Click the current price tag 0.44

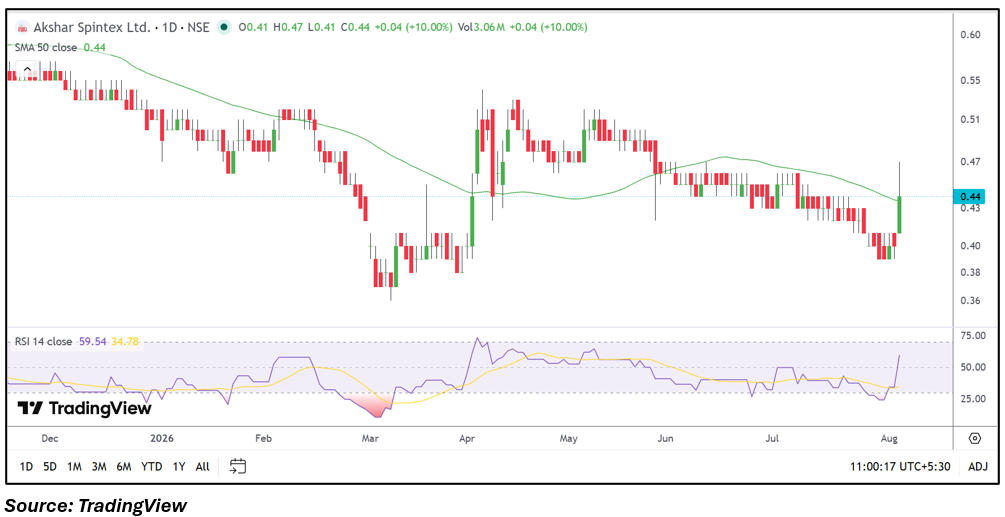[968, 197]
